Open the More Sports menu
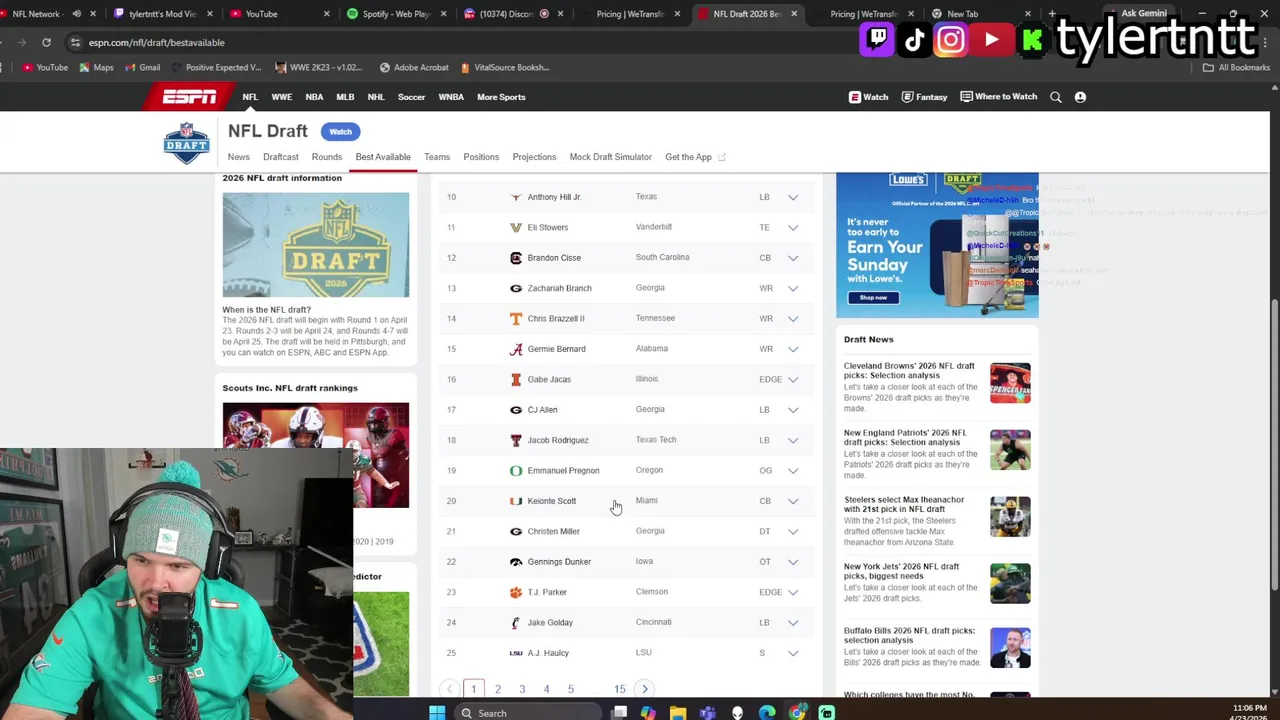This screenshot has width=1280, height=720. click(x=501, y=97)
